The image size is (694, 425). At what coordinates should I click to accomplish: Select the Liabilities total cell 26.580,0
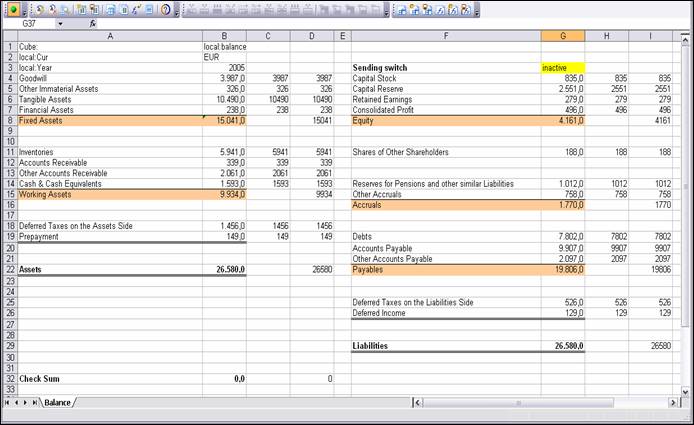[562, 346]
